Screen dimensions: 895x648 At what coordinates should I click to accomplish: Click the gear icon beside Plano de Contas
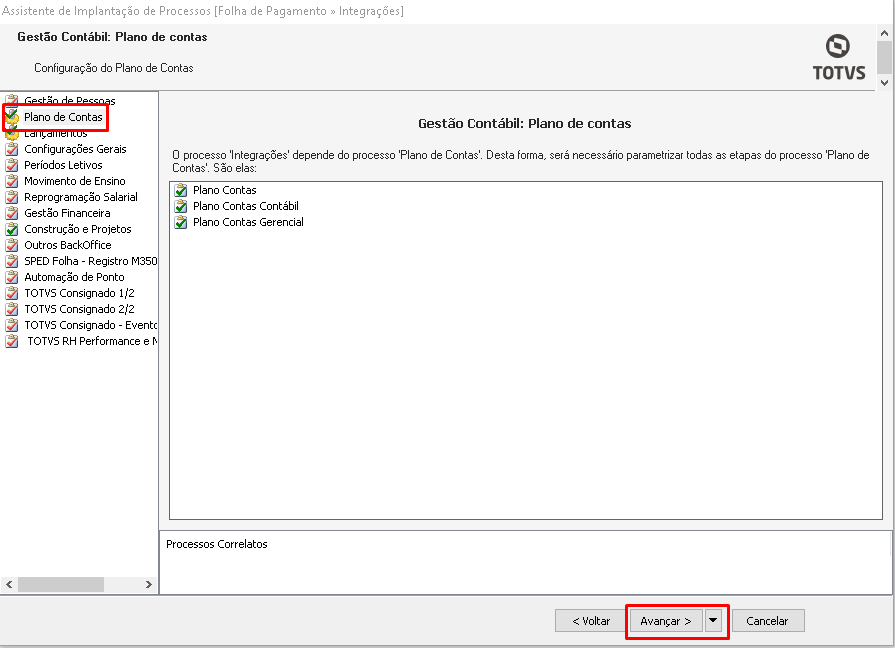(x=11, y=117)
